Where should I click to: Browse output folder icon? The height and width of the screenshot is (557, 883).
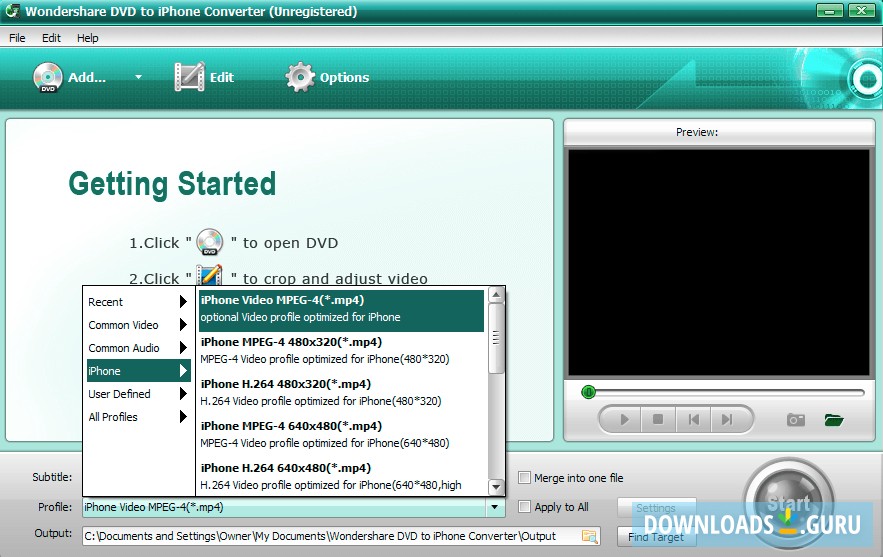[x=590, y=536]
